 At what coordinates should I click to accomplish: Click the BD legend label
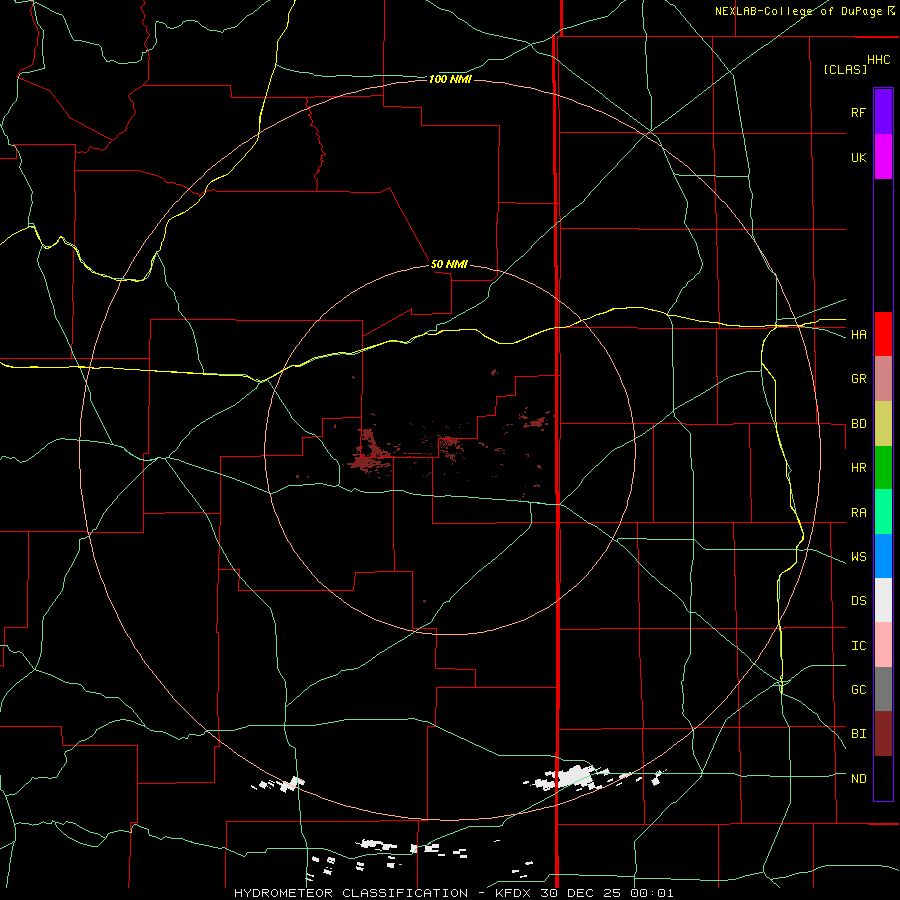click(x=858, y=424)
